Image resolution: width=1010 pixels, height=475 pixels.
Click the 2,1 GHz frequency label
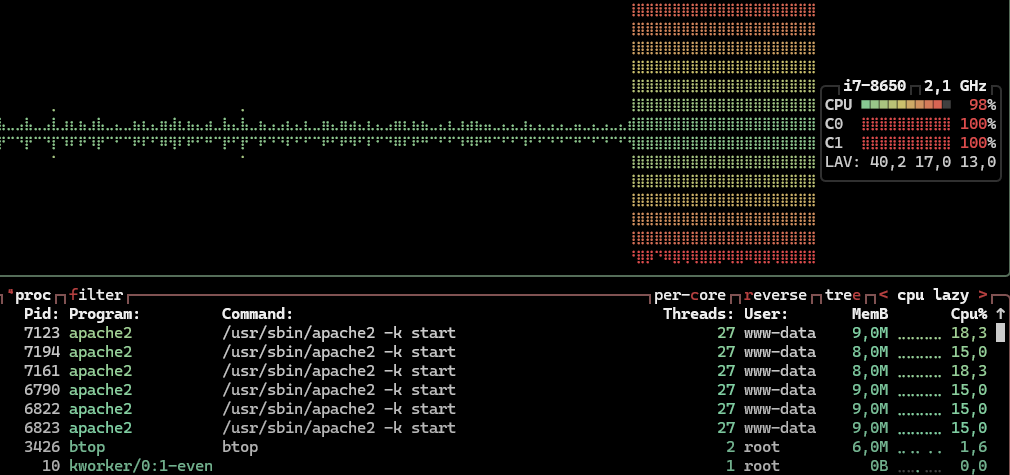[955, 85]
